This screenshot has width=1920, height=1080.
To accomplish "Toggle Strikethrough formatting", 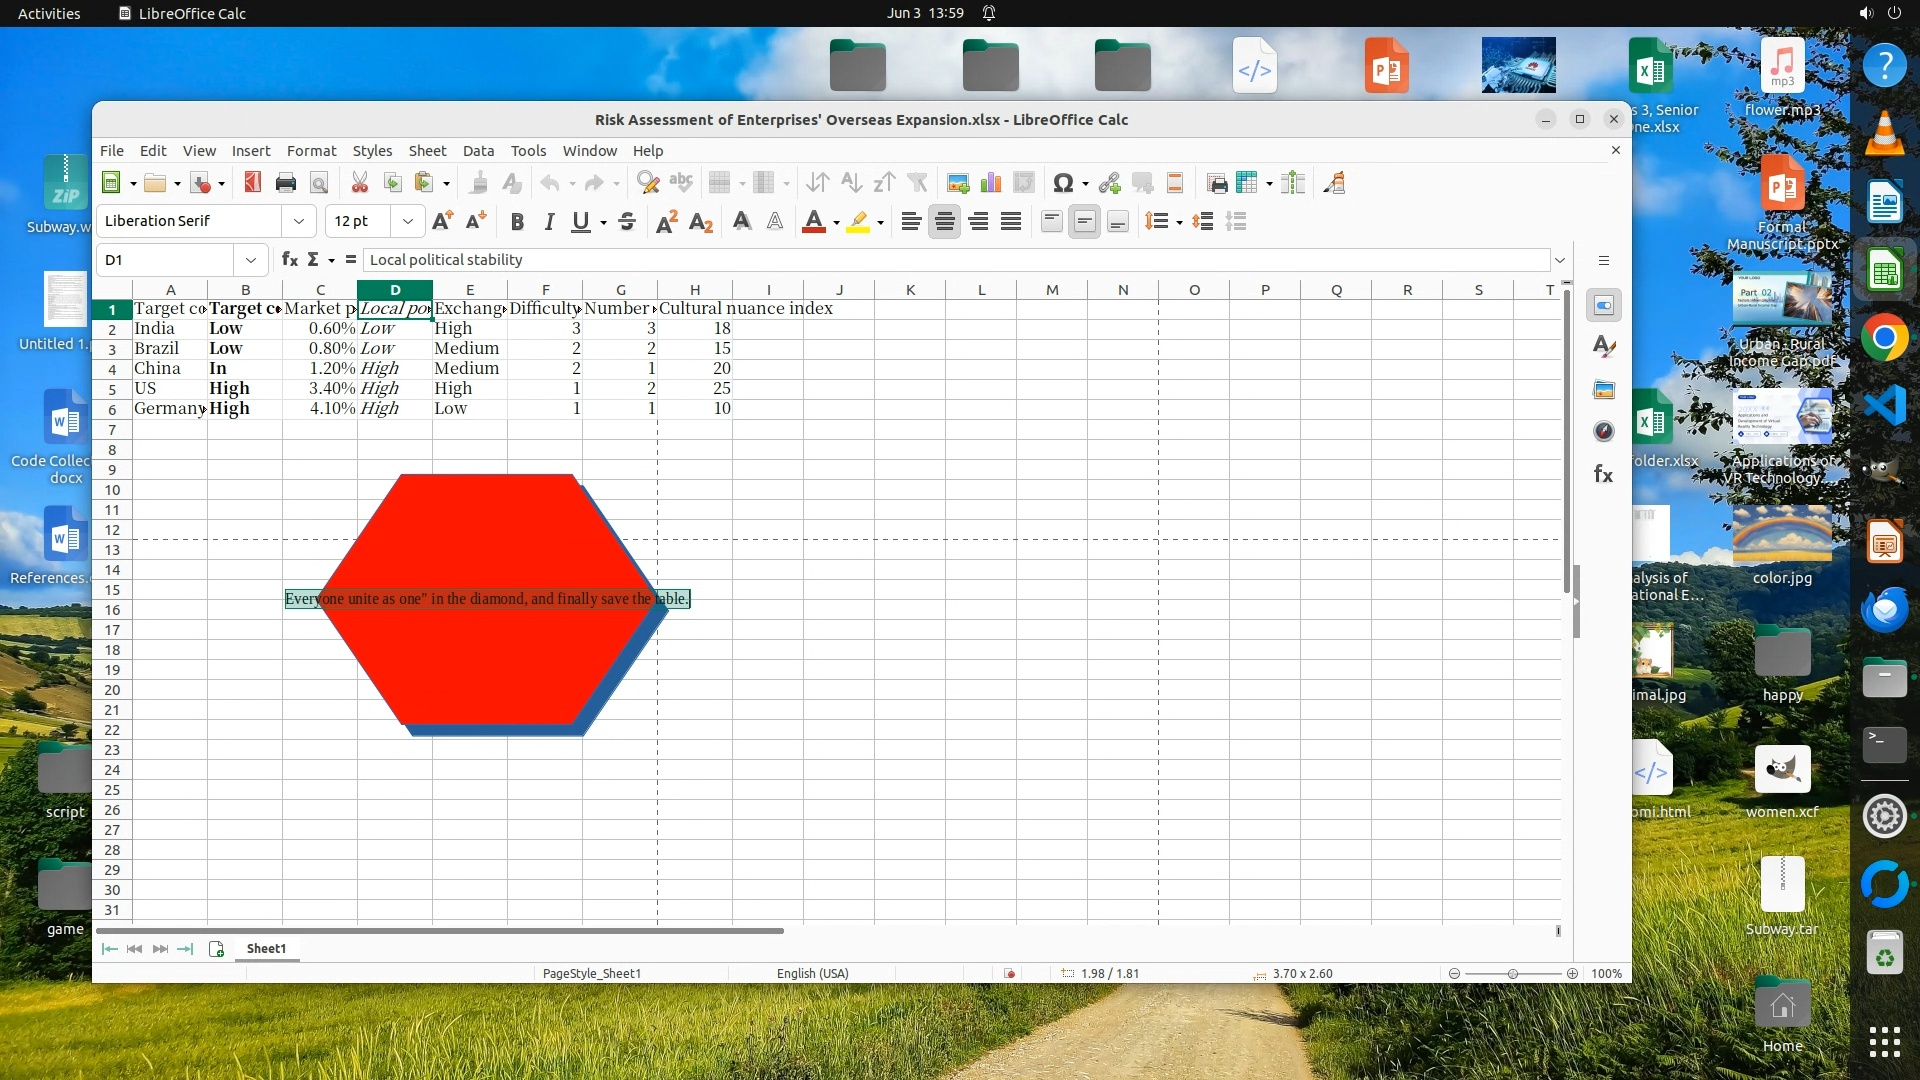I will 627,221.
